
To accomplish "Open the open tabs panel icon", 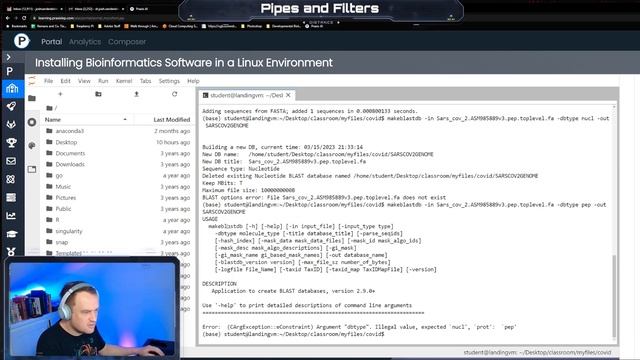I will click(32, 169).
